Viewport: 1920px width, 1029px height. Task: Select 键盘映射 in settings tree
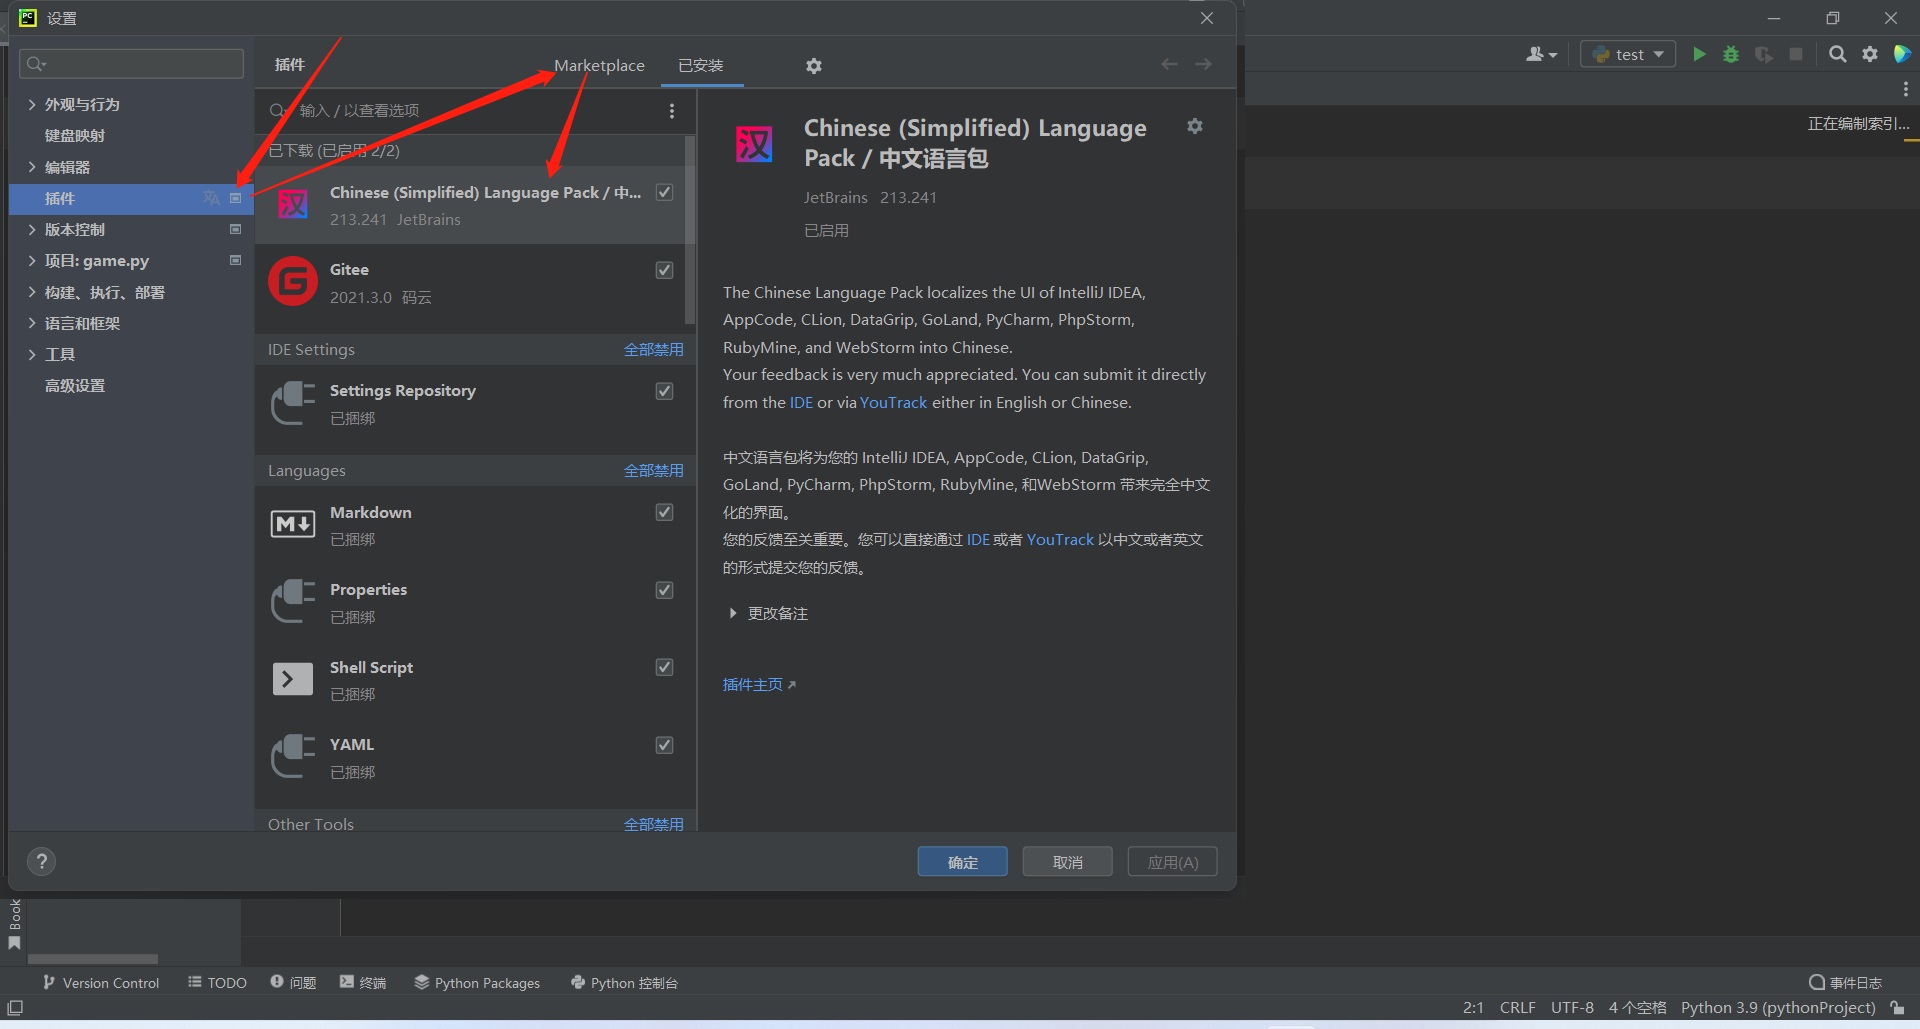[x=75, y=136]
